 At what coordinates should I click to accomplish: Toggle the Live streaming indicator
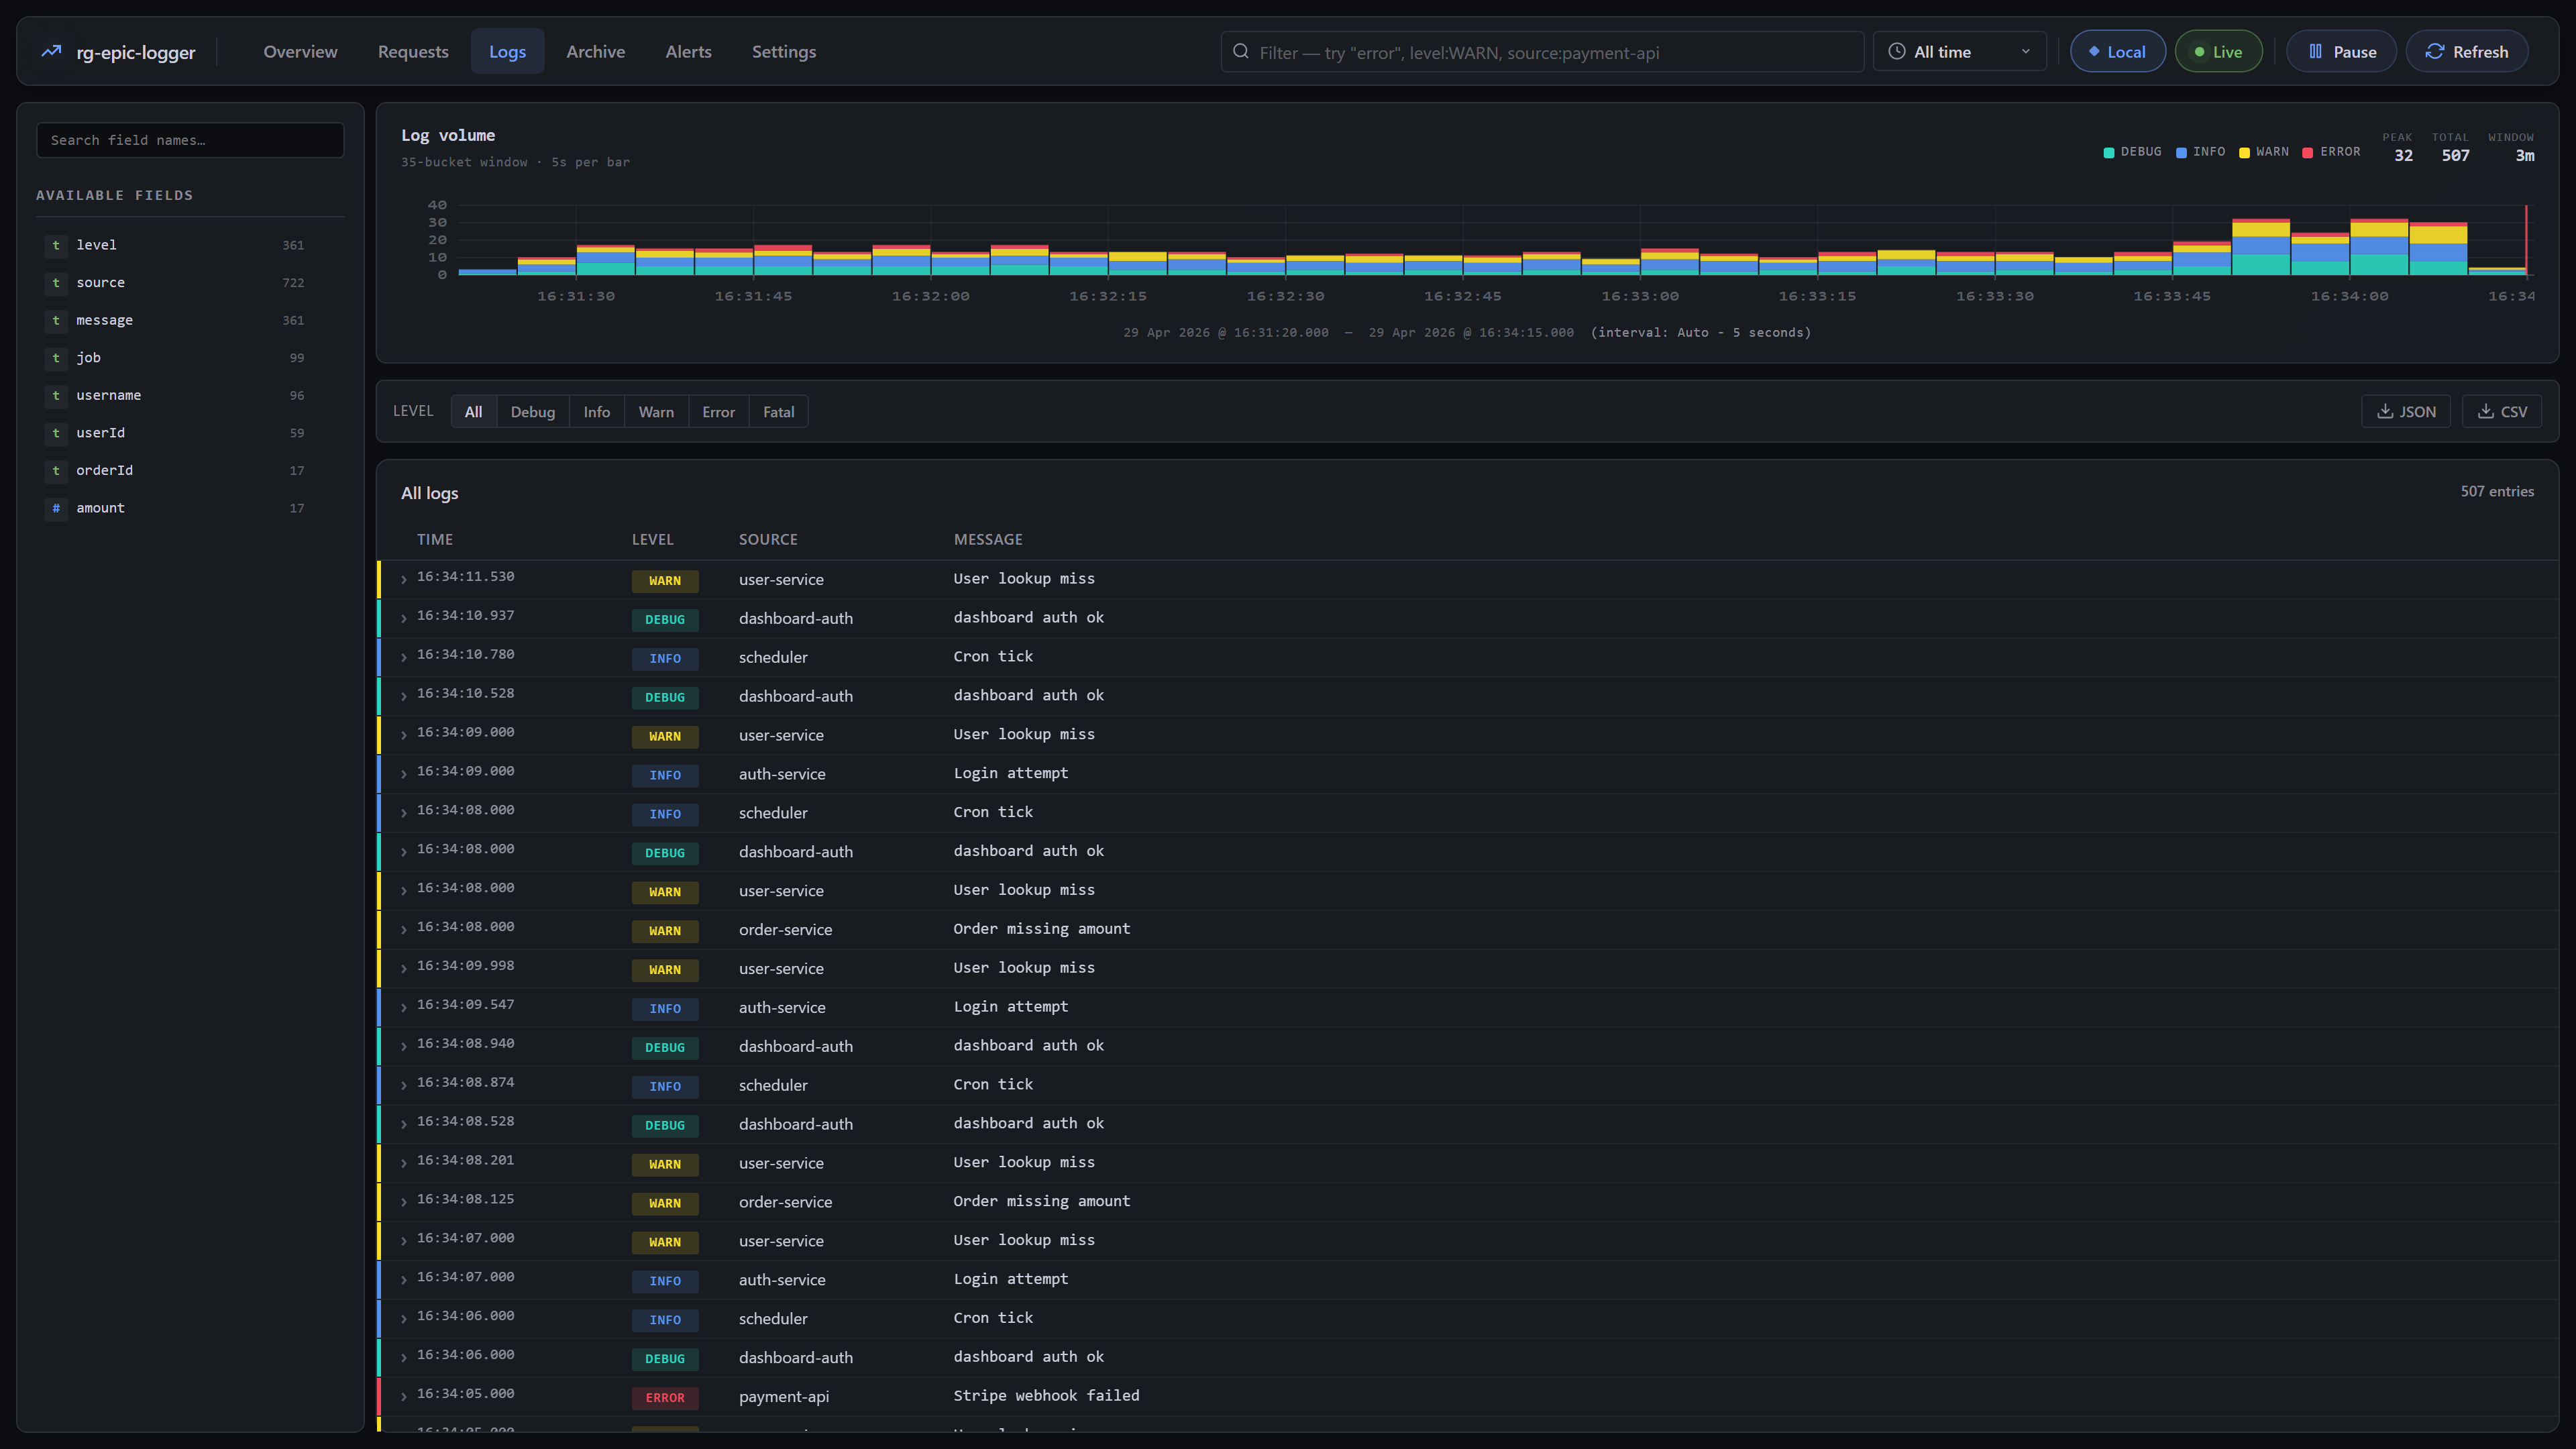point(2218,51)
